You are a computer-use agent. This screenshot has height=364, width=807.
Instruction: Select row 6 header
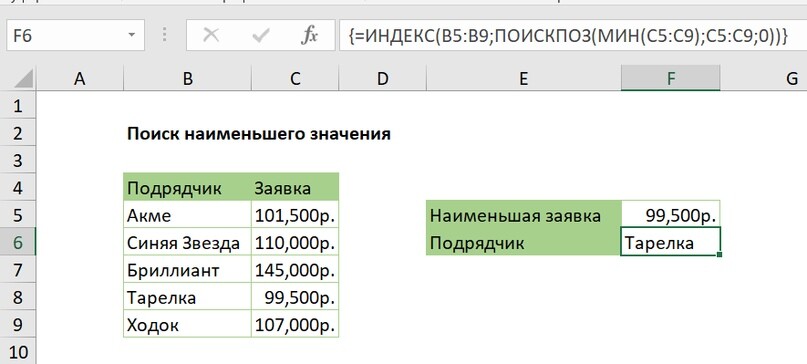pos(18,242)
